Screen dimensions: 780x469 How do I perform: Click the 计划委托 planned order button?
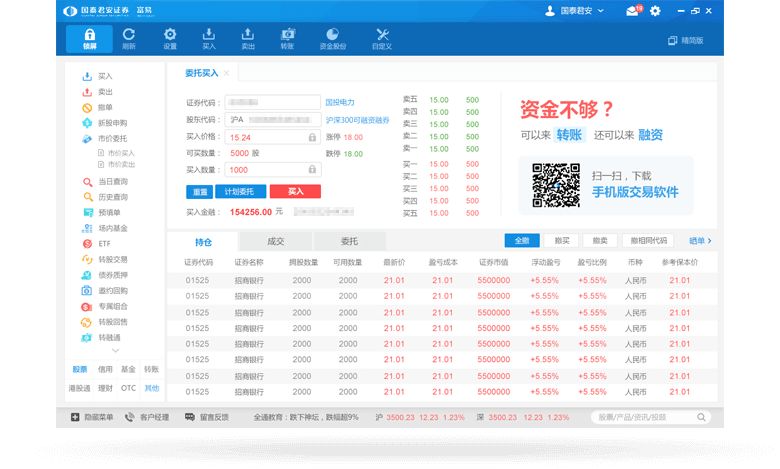(x=239, y=191)
